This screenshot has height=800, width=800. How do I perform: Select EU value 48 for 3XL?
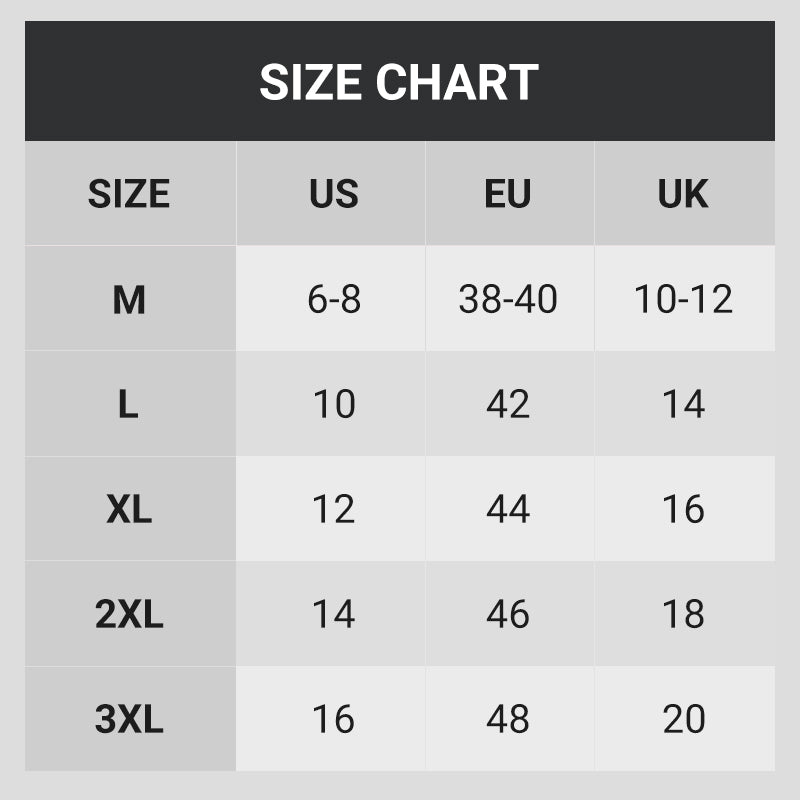508,719
